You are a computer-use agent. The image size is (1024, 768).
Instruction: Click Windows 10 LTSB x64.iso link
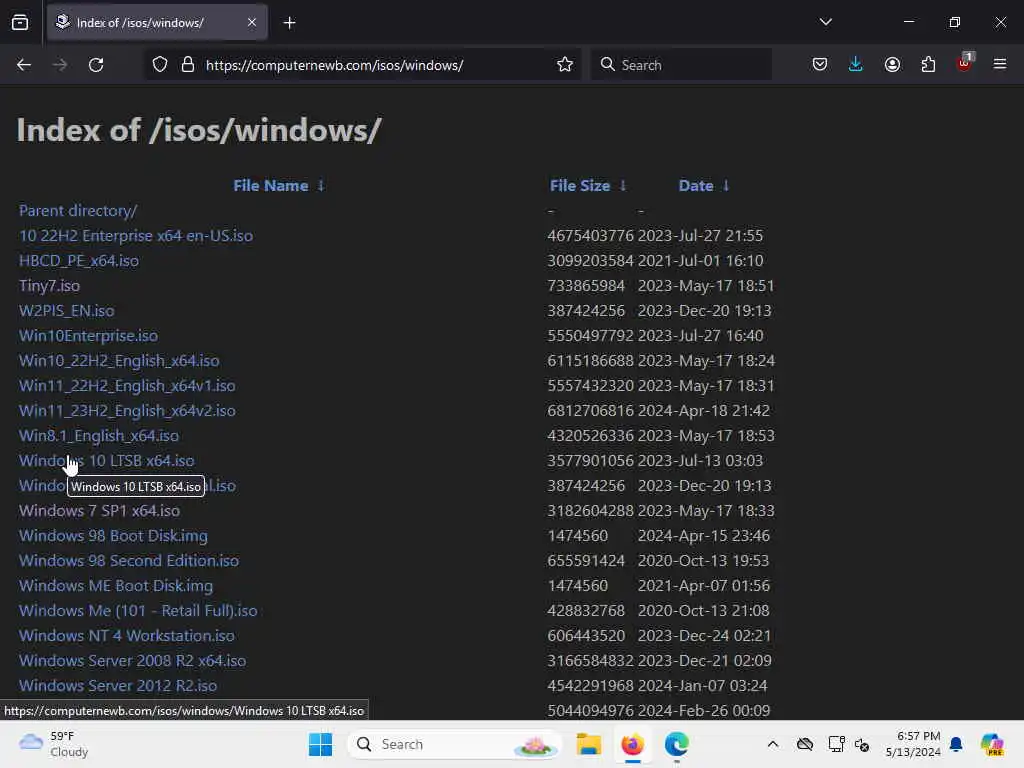106,461
